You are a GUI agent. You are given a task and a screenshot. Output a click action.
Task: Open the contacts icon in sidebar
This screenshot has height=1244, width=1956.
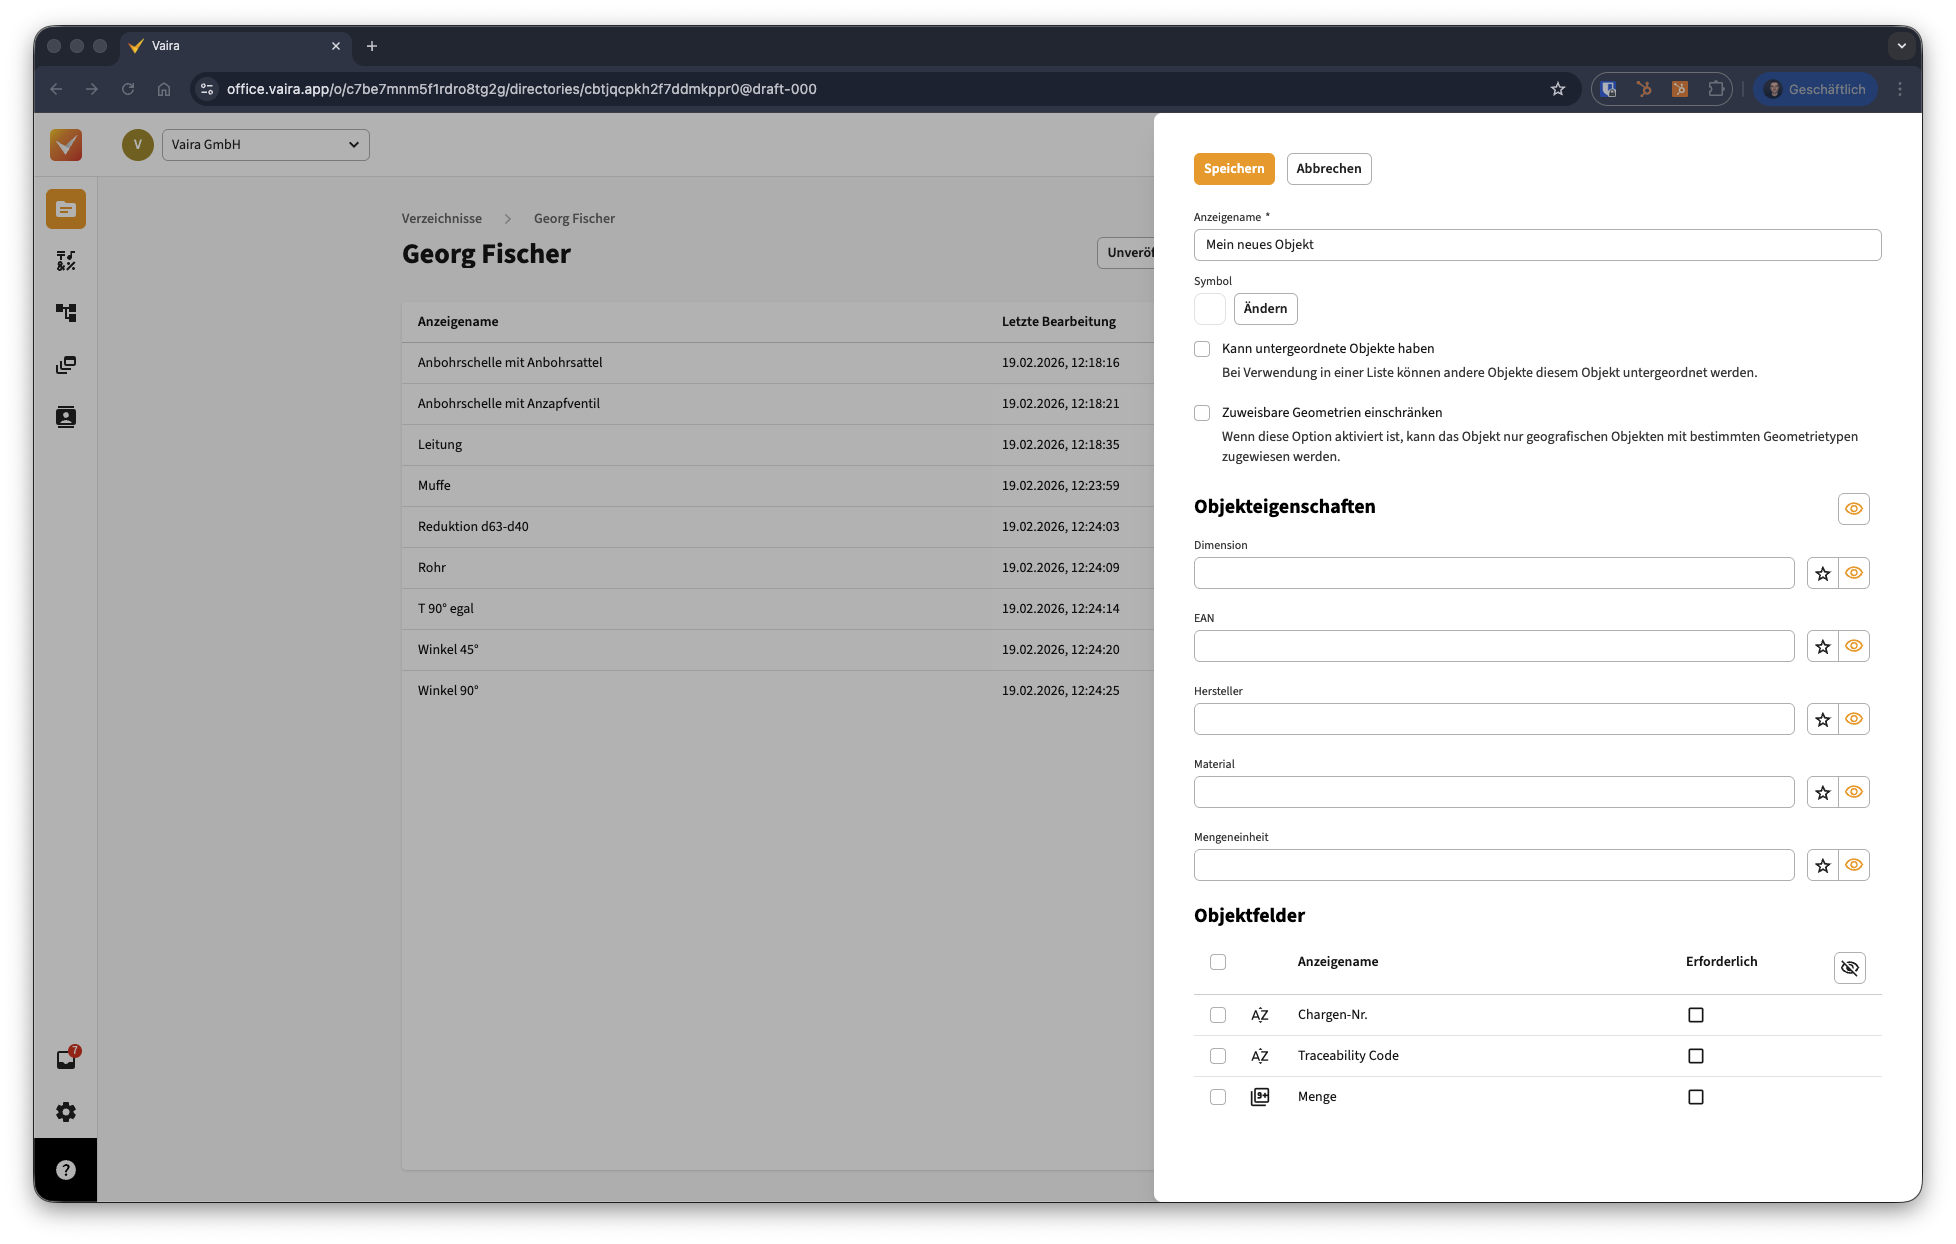(66, 417)
